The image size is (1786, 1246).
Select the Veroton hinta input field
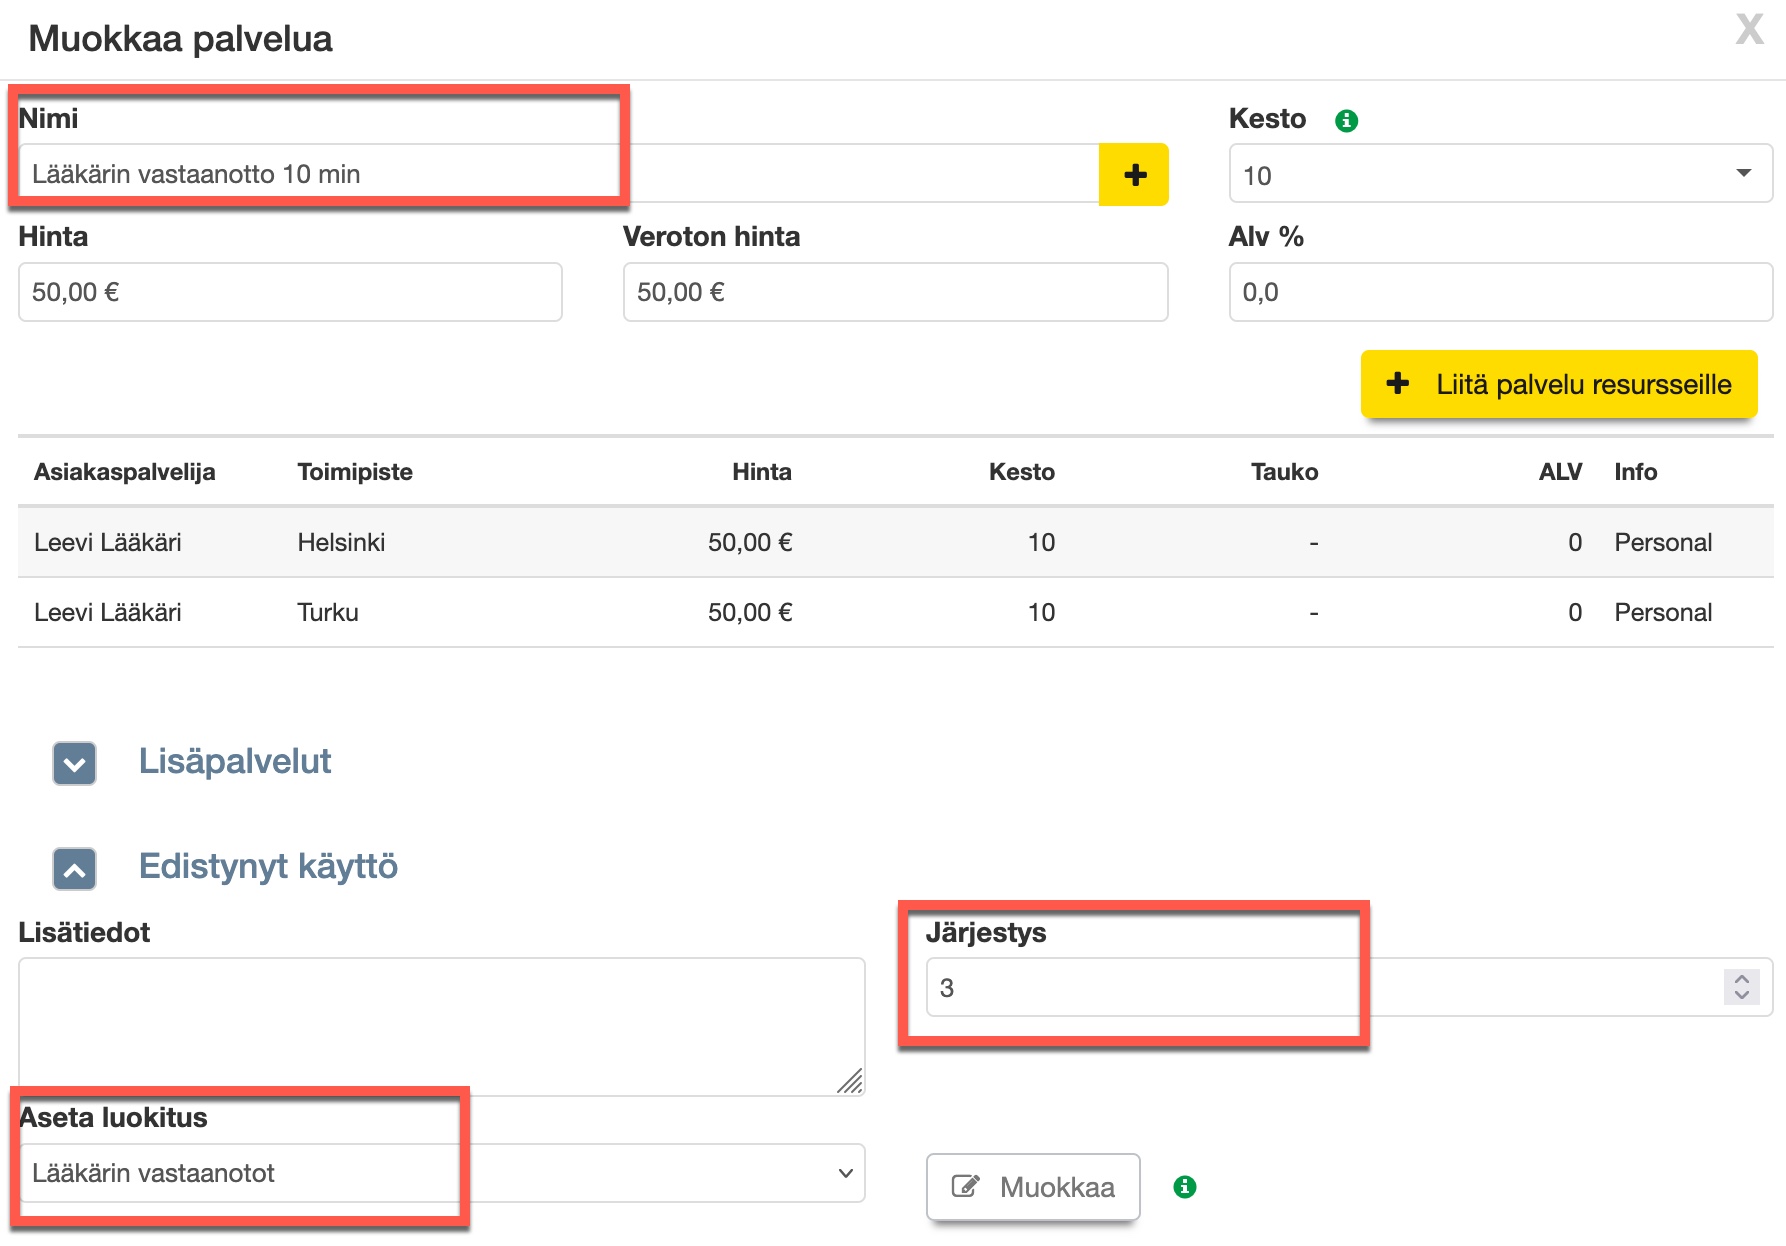coord(895,292)
